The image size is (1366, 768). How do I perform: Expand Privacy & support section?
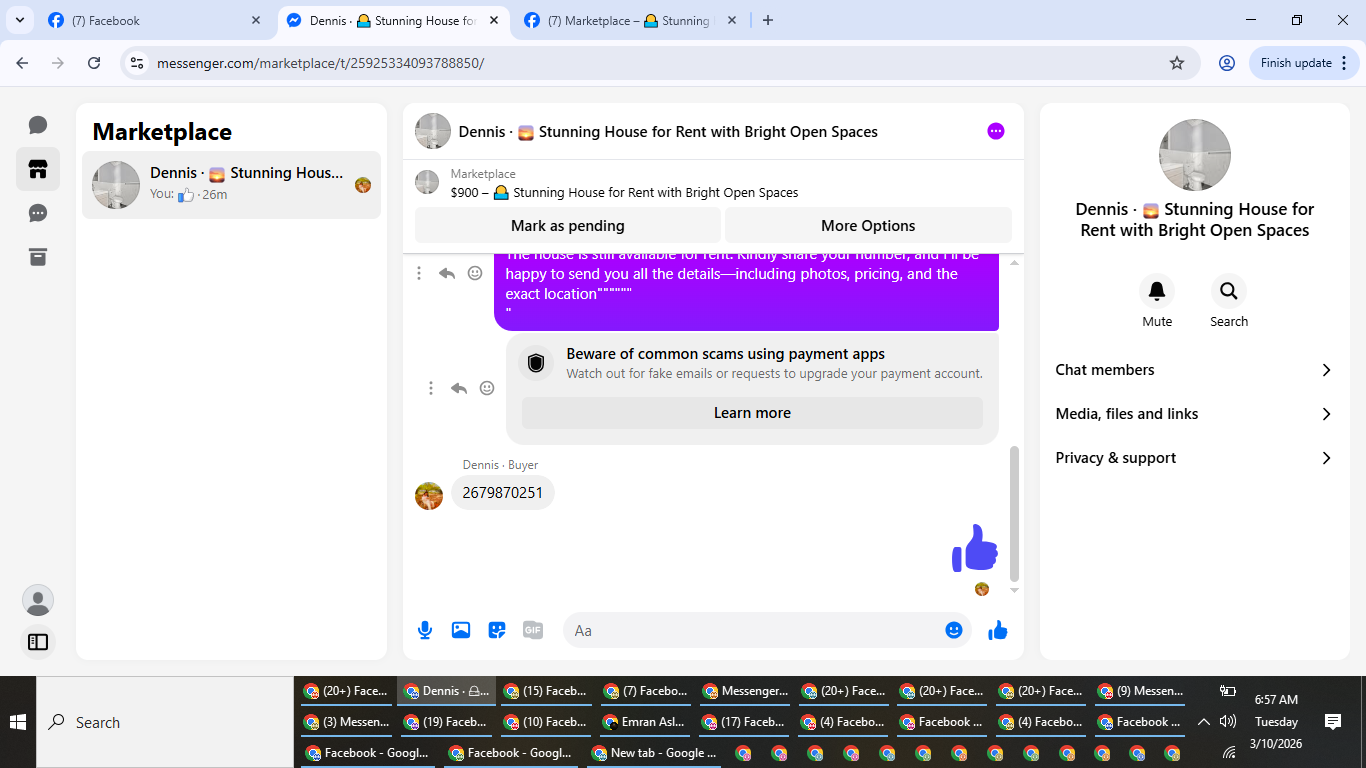(1195, 458)
